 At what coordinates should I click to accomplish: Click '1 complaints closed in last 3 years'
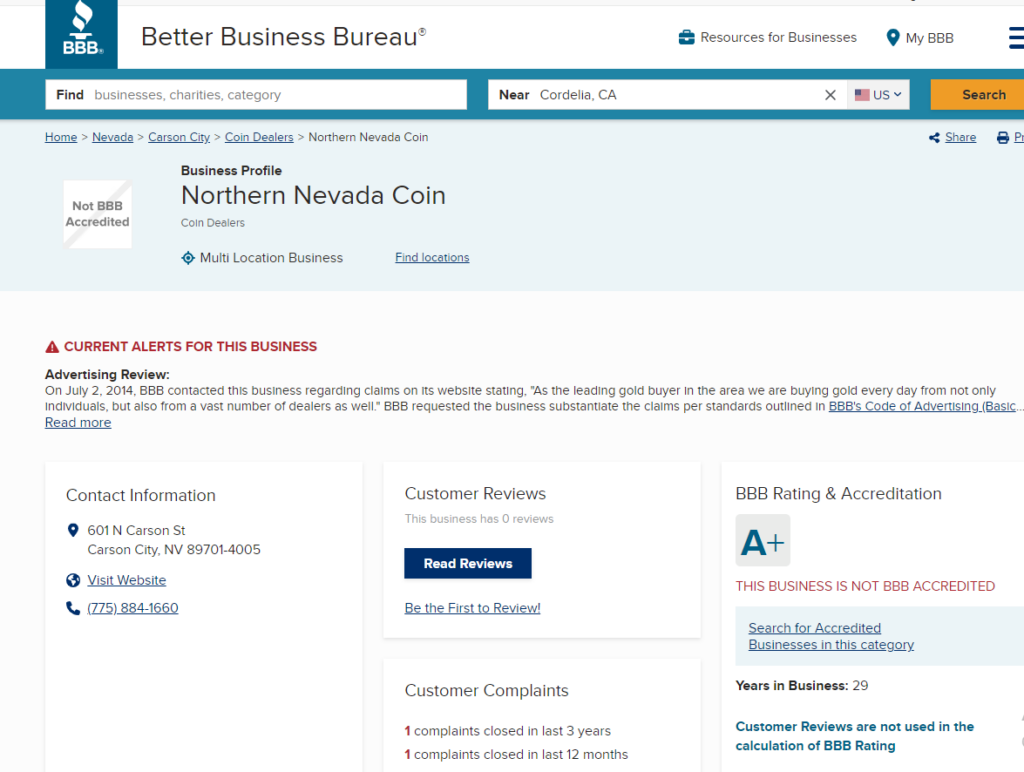[507, 731]
